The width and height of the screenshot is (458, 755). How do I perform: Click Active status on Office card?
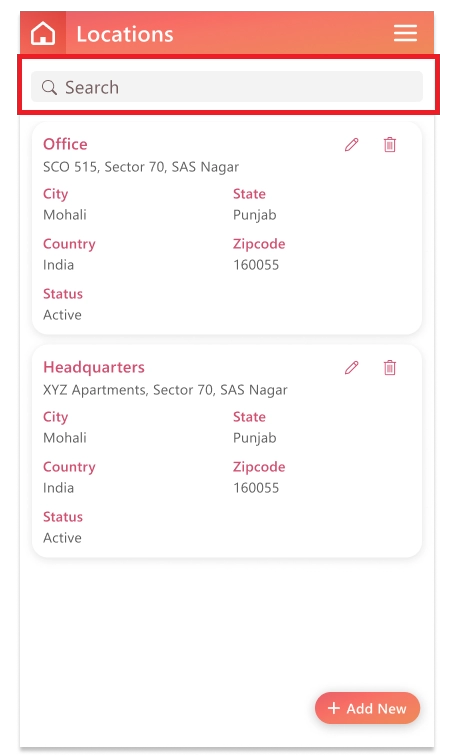(x=62, y=314)
